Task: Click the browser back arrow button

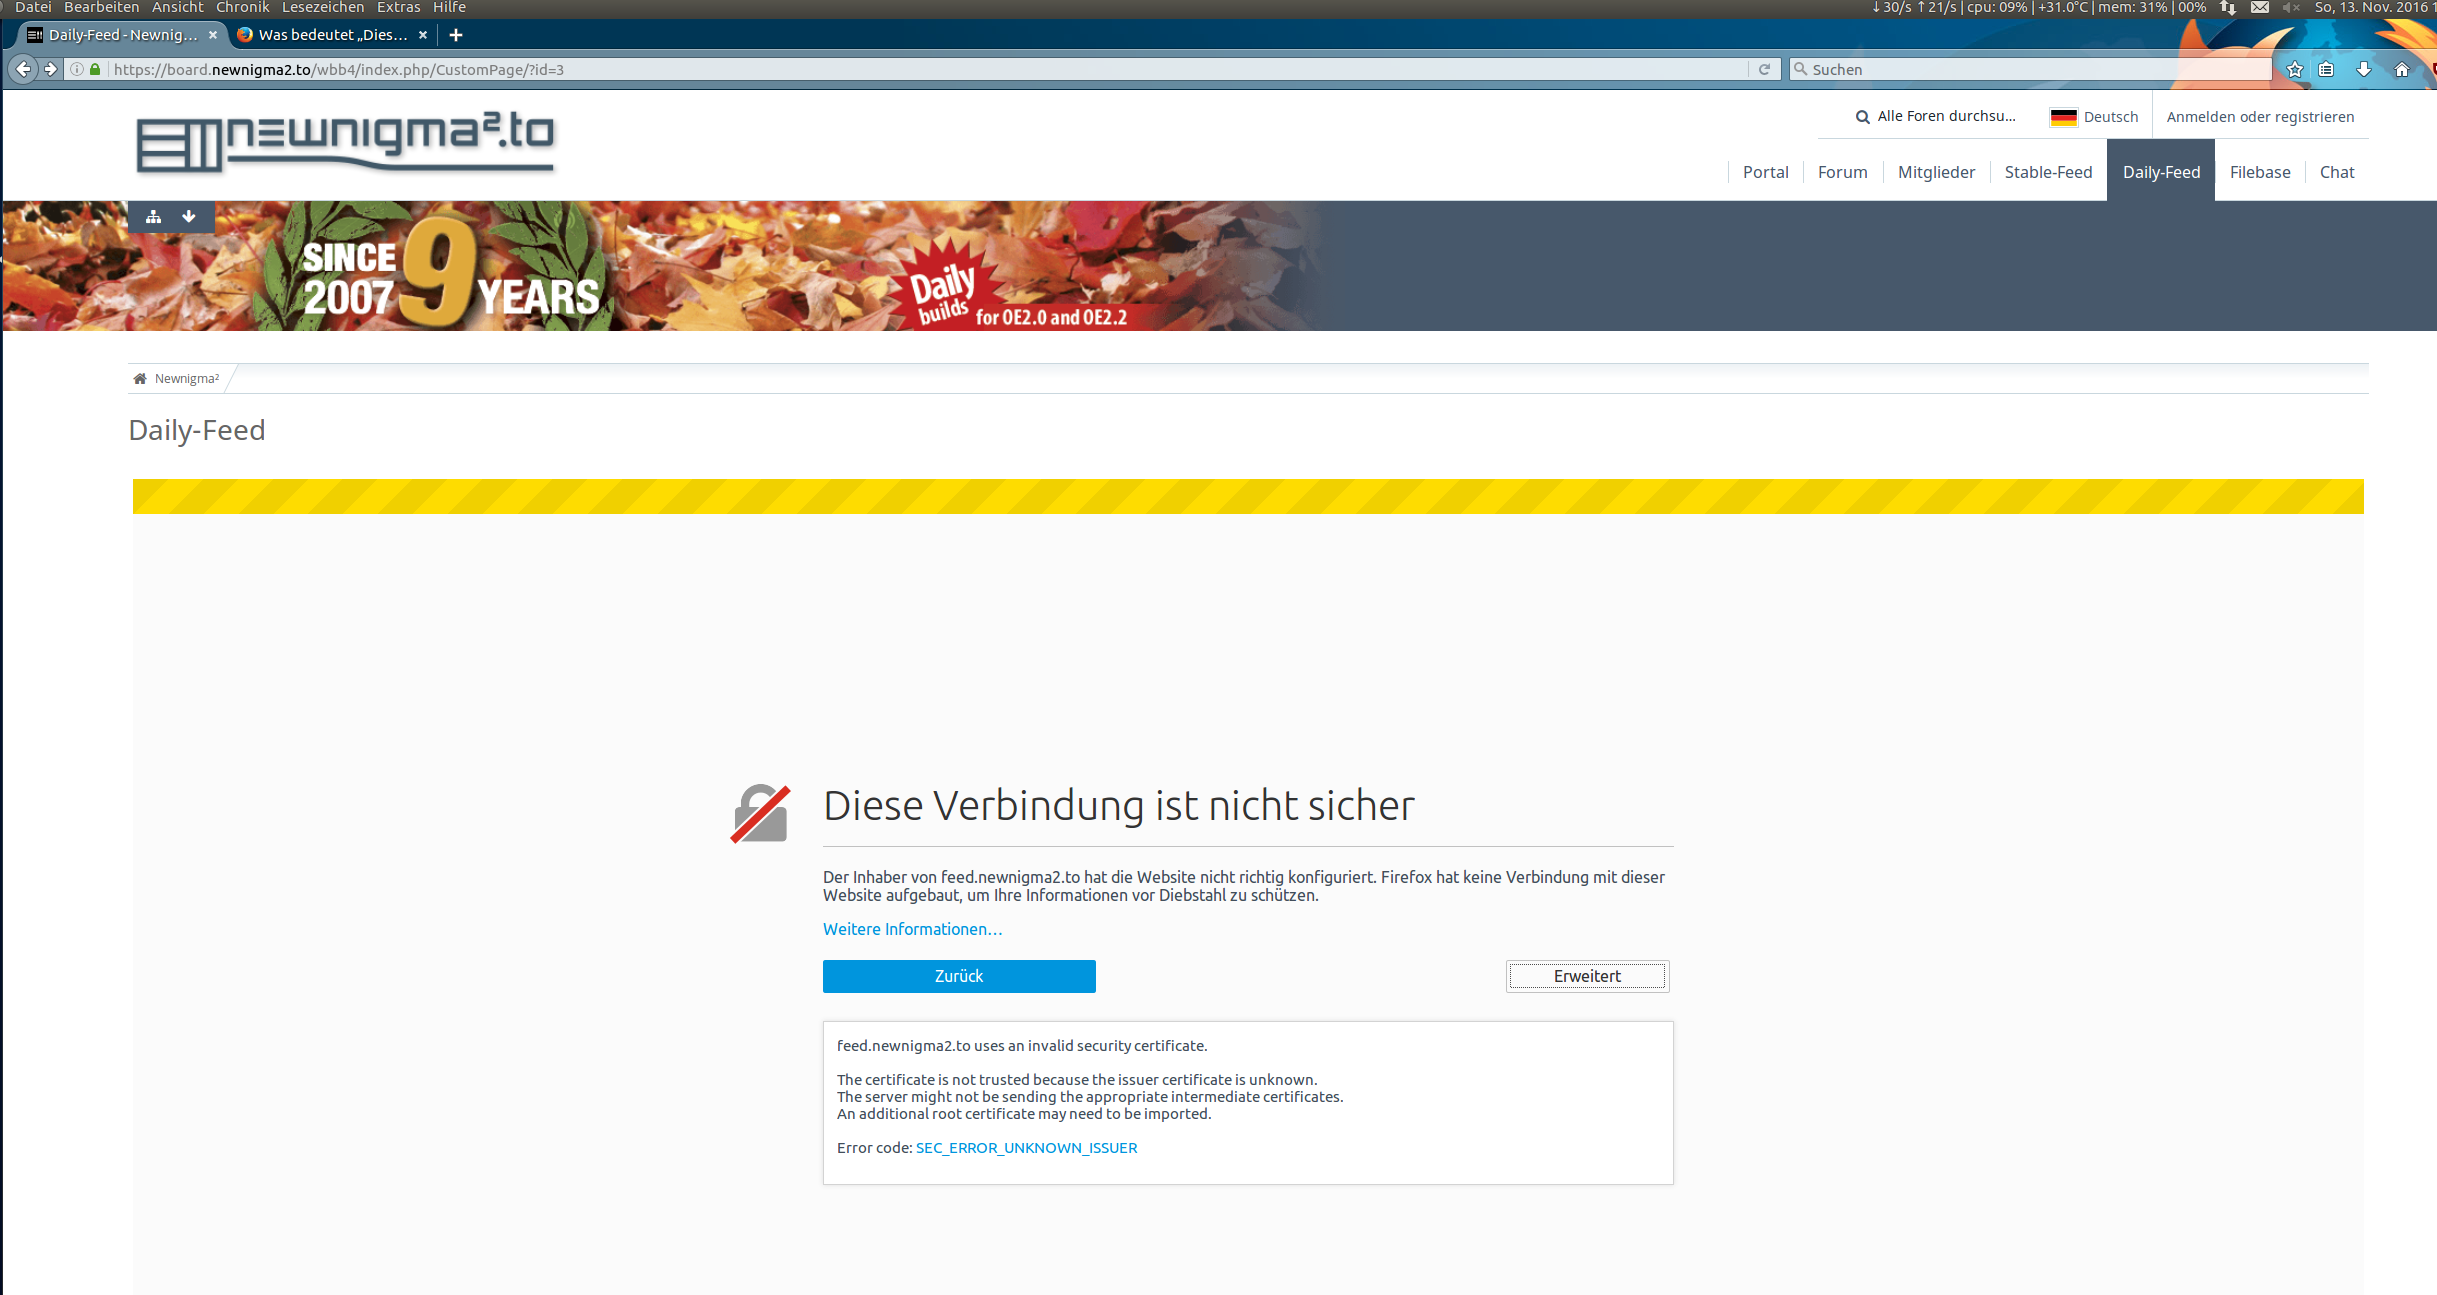Action: pos(23,69)
